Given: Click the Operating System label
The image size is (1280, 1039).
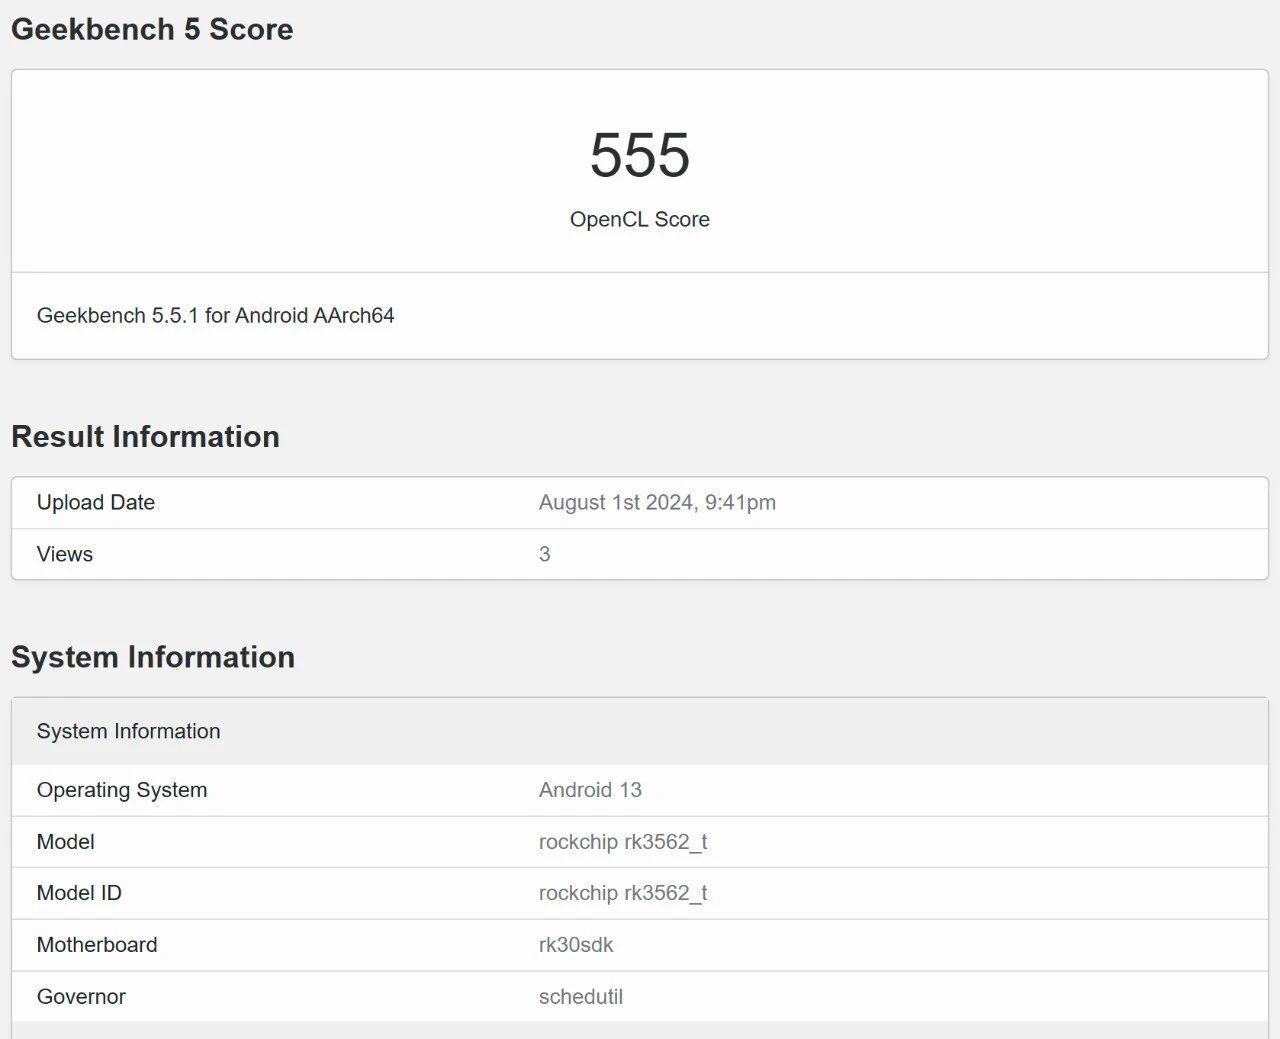Looking at the screenshot, I should 122,791.
